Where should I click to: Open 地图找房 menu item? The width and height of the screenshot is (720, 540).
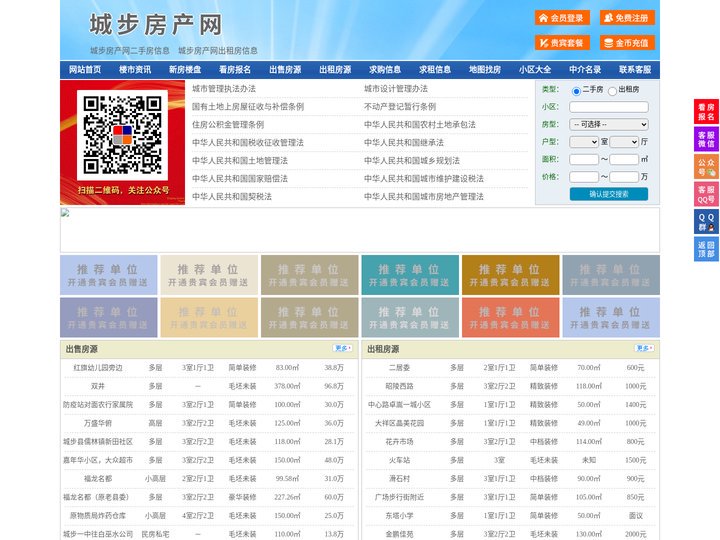485,70
